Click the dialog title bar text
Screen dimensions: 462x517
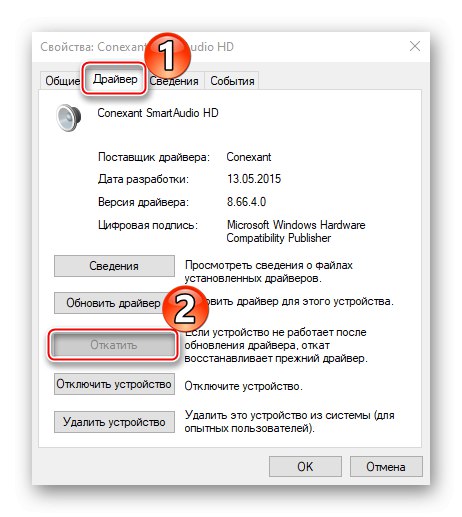click(x=137, y=47)
